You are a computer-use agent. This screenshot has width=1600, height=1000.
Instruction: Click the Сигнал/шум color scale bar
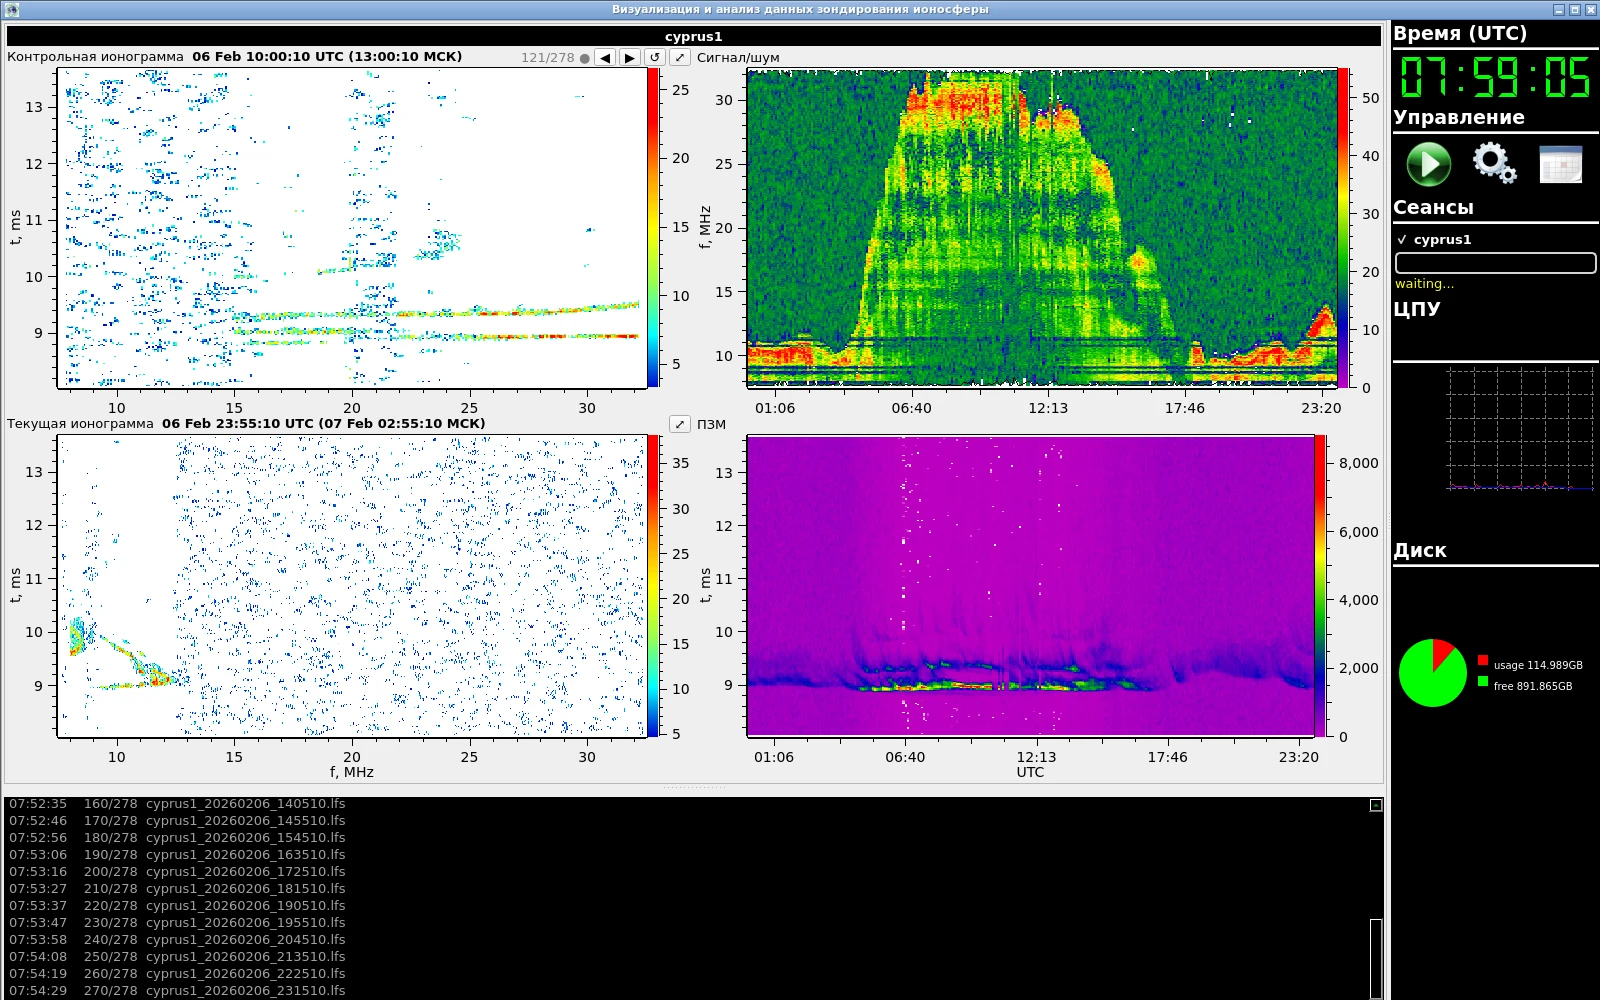click(x=1343, y=227)
